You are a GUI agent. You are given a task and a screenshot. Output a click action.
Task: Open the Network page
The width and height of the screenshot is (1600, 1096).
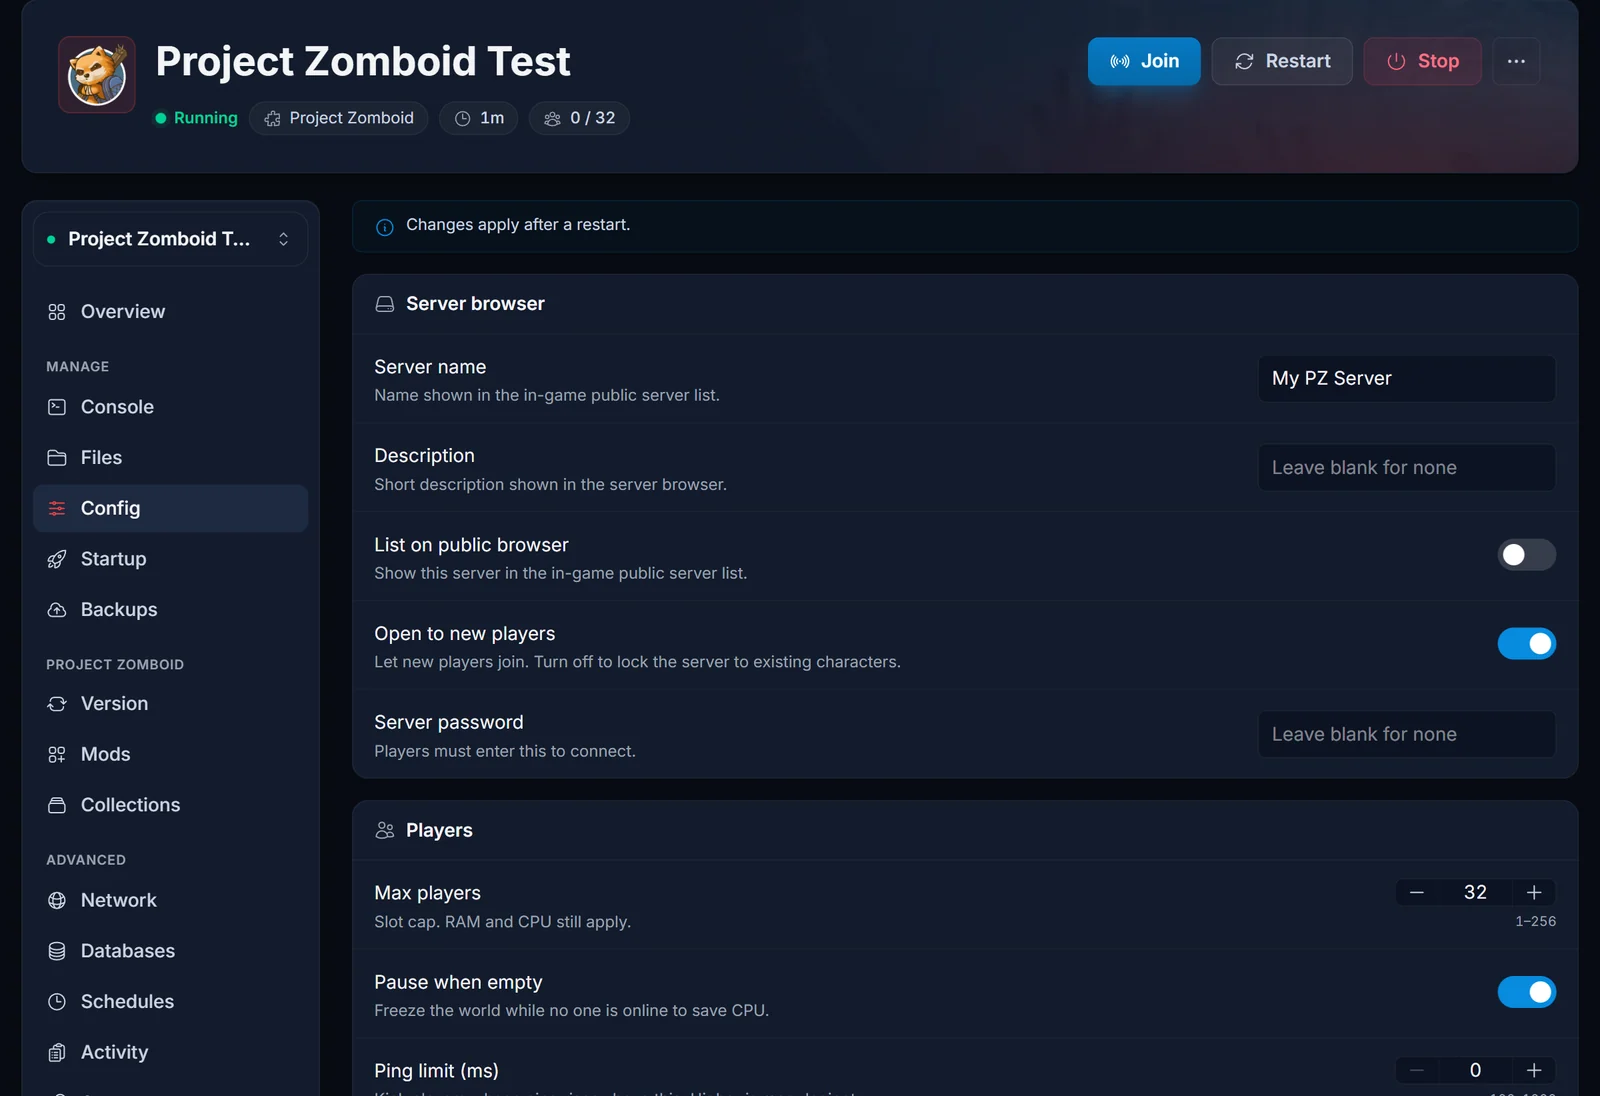point(170,900)
